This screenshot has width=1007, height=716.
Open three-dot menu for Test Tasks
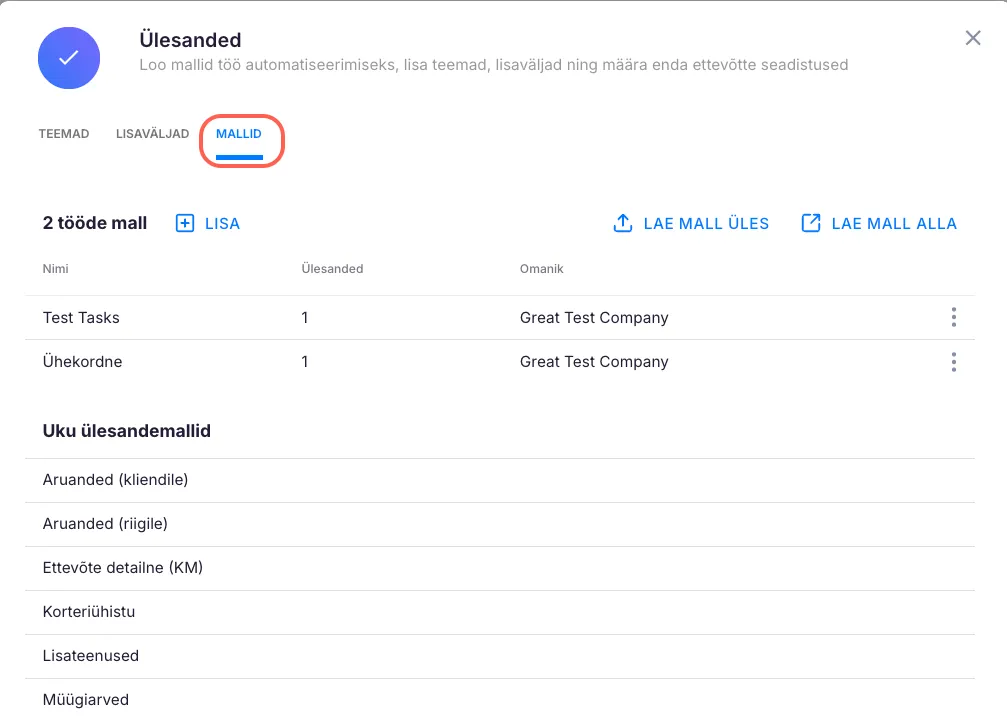tap(953, 317)
